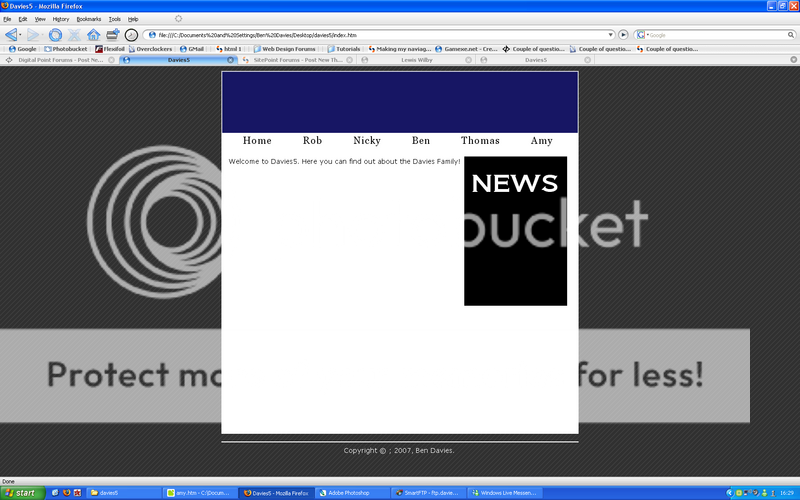Open the list all tabs dropdown
This screenshot has height=500, width=800.
[793, 60]
